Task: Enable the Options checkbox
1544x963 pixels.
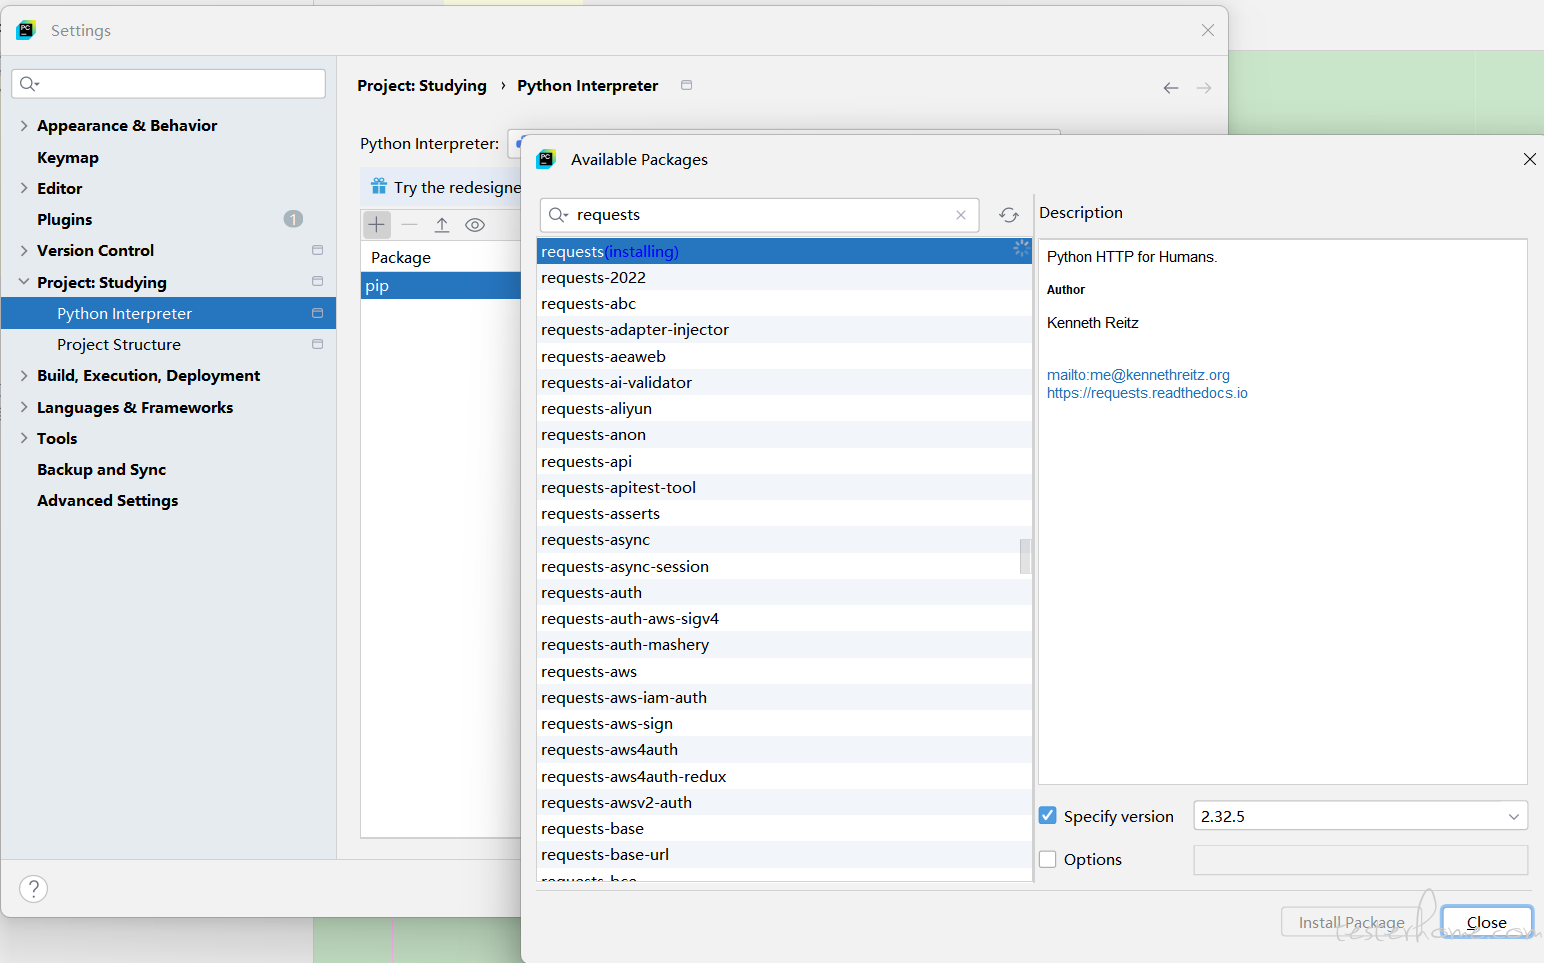Action: point(1048,859)
